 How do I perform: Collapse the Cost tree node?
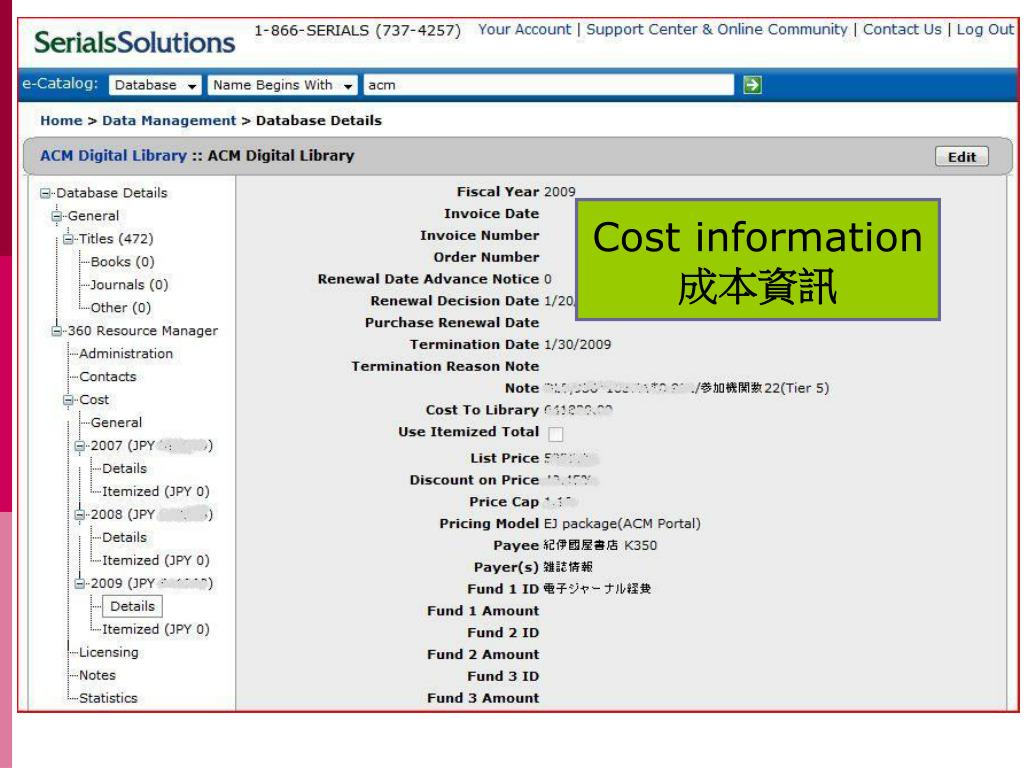(x=69, y=400)
